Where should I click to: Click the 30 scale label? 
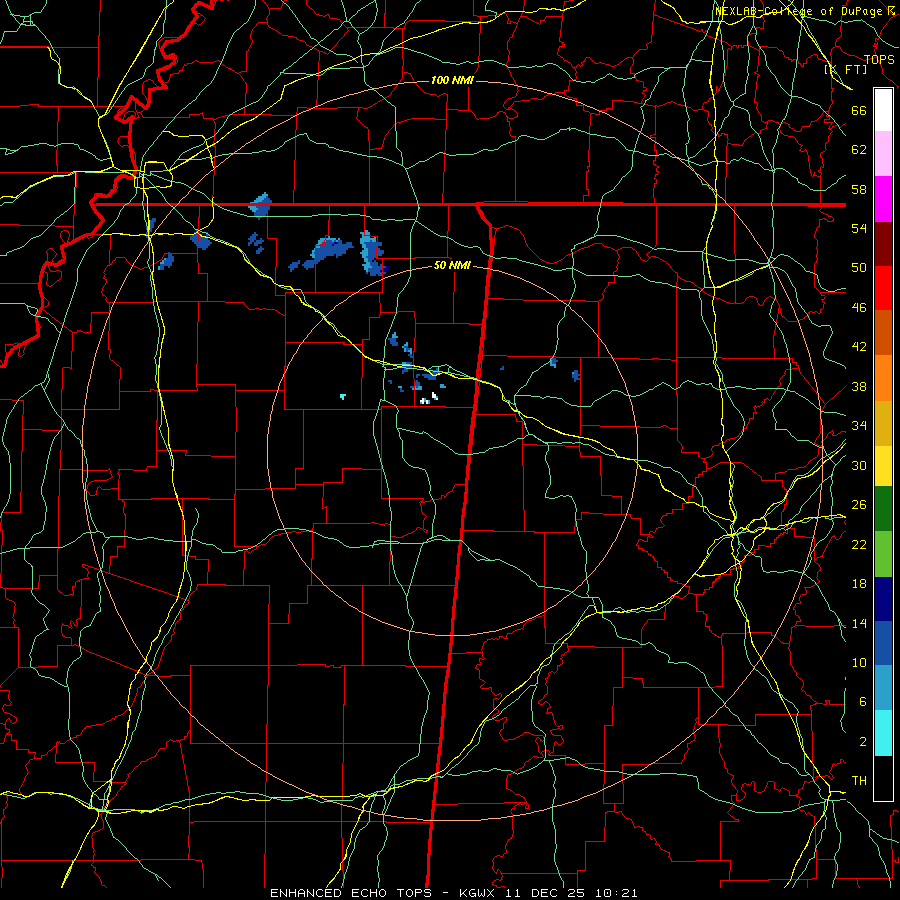point(859,465)
